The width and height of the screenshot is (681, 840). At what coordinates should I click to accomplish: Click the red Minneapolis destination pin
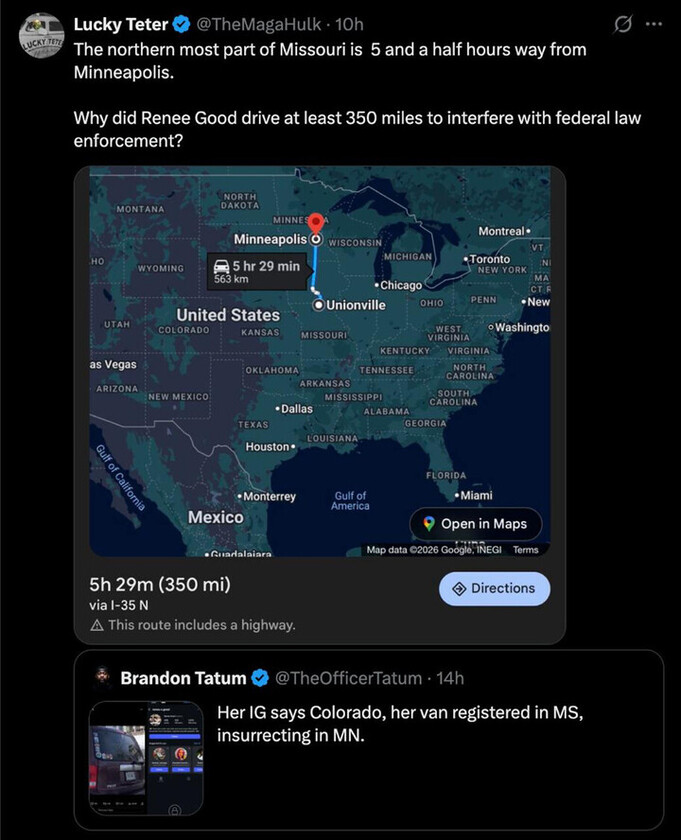pos(316,224)
